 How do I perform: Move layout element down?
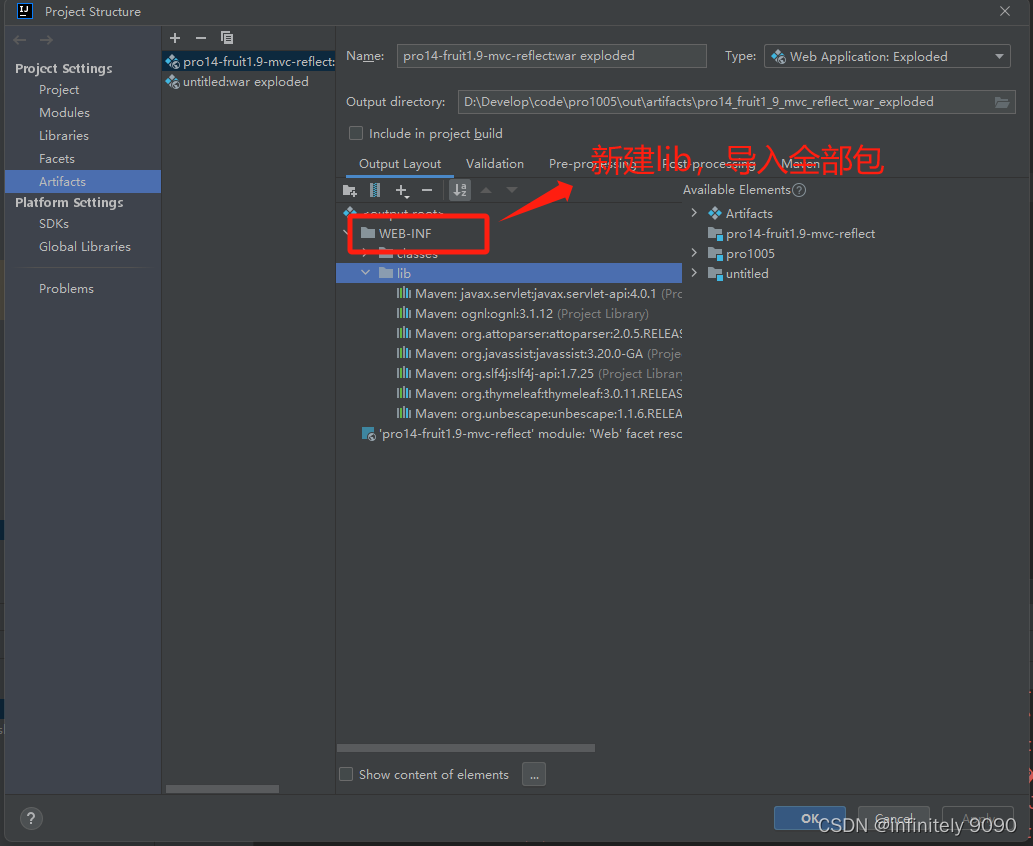[x=512, y=190]
